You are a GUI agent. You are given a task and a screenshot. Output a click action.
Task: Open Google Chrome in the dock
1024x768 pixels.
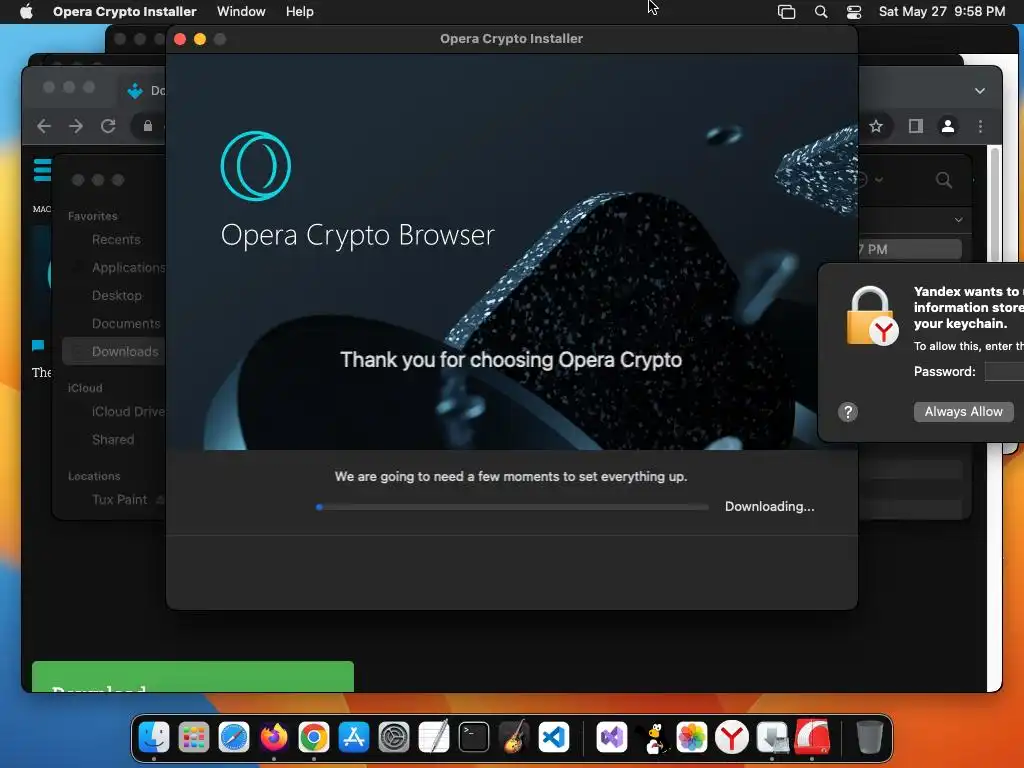[x=314, y=737]
